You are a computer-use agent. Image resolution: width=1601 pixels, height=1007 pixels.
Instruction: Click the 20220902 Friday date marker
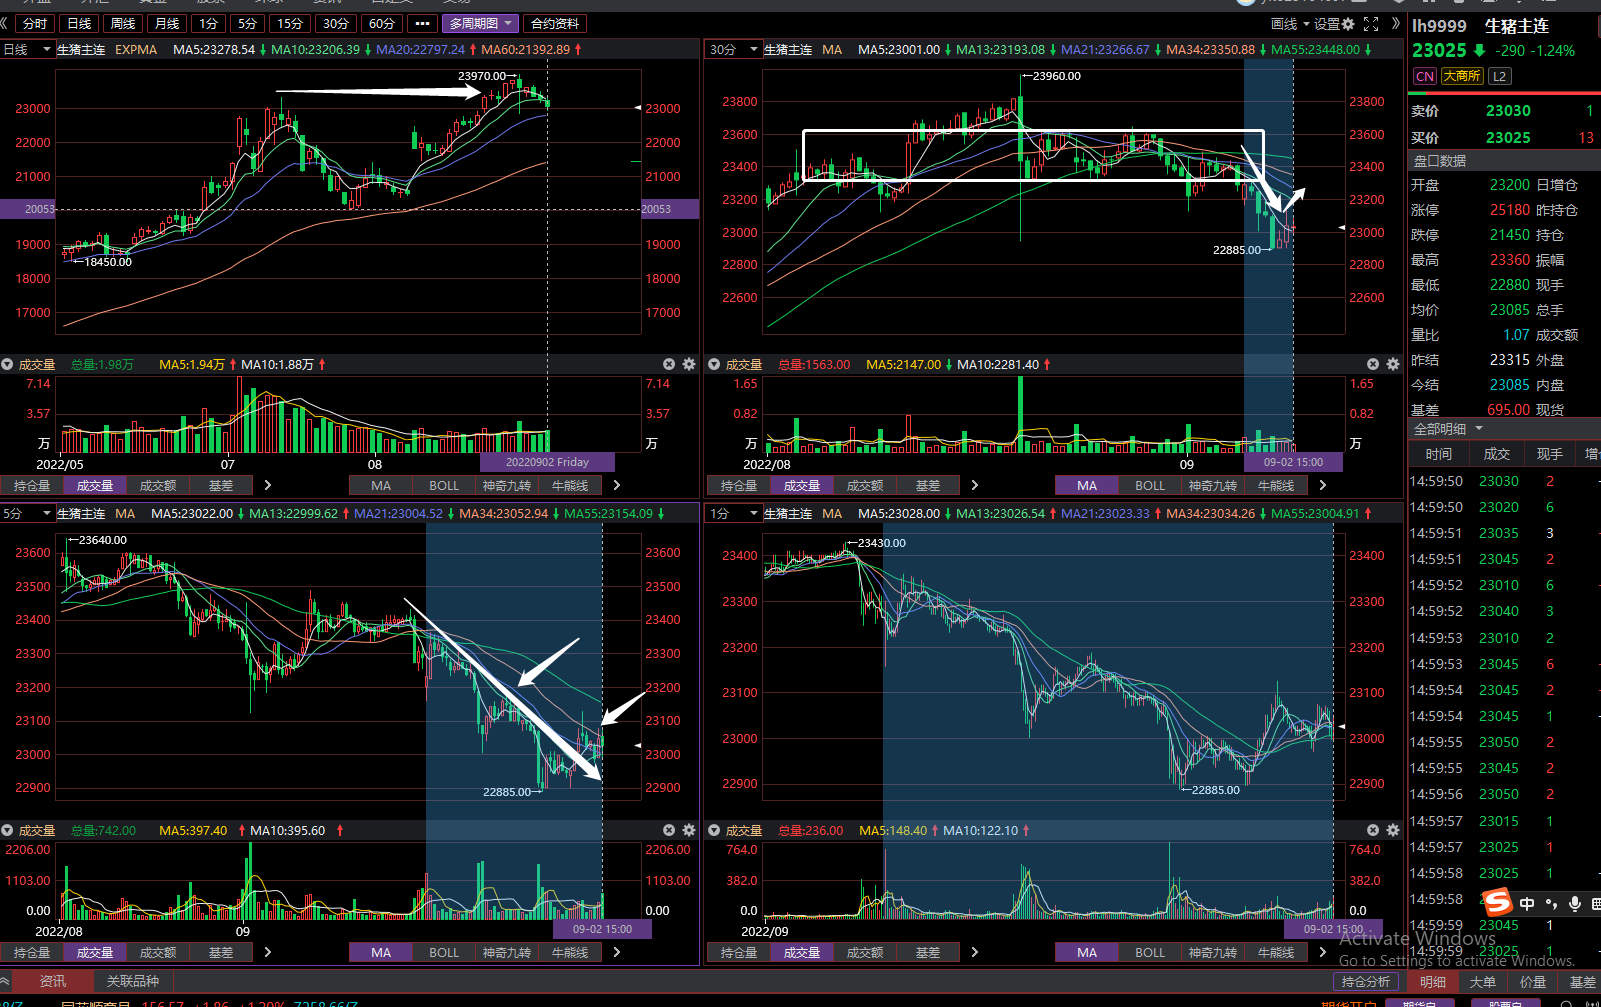547,462
